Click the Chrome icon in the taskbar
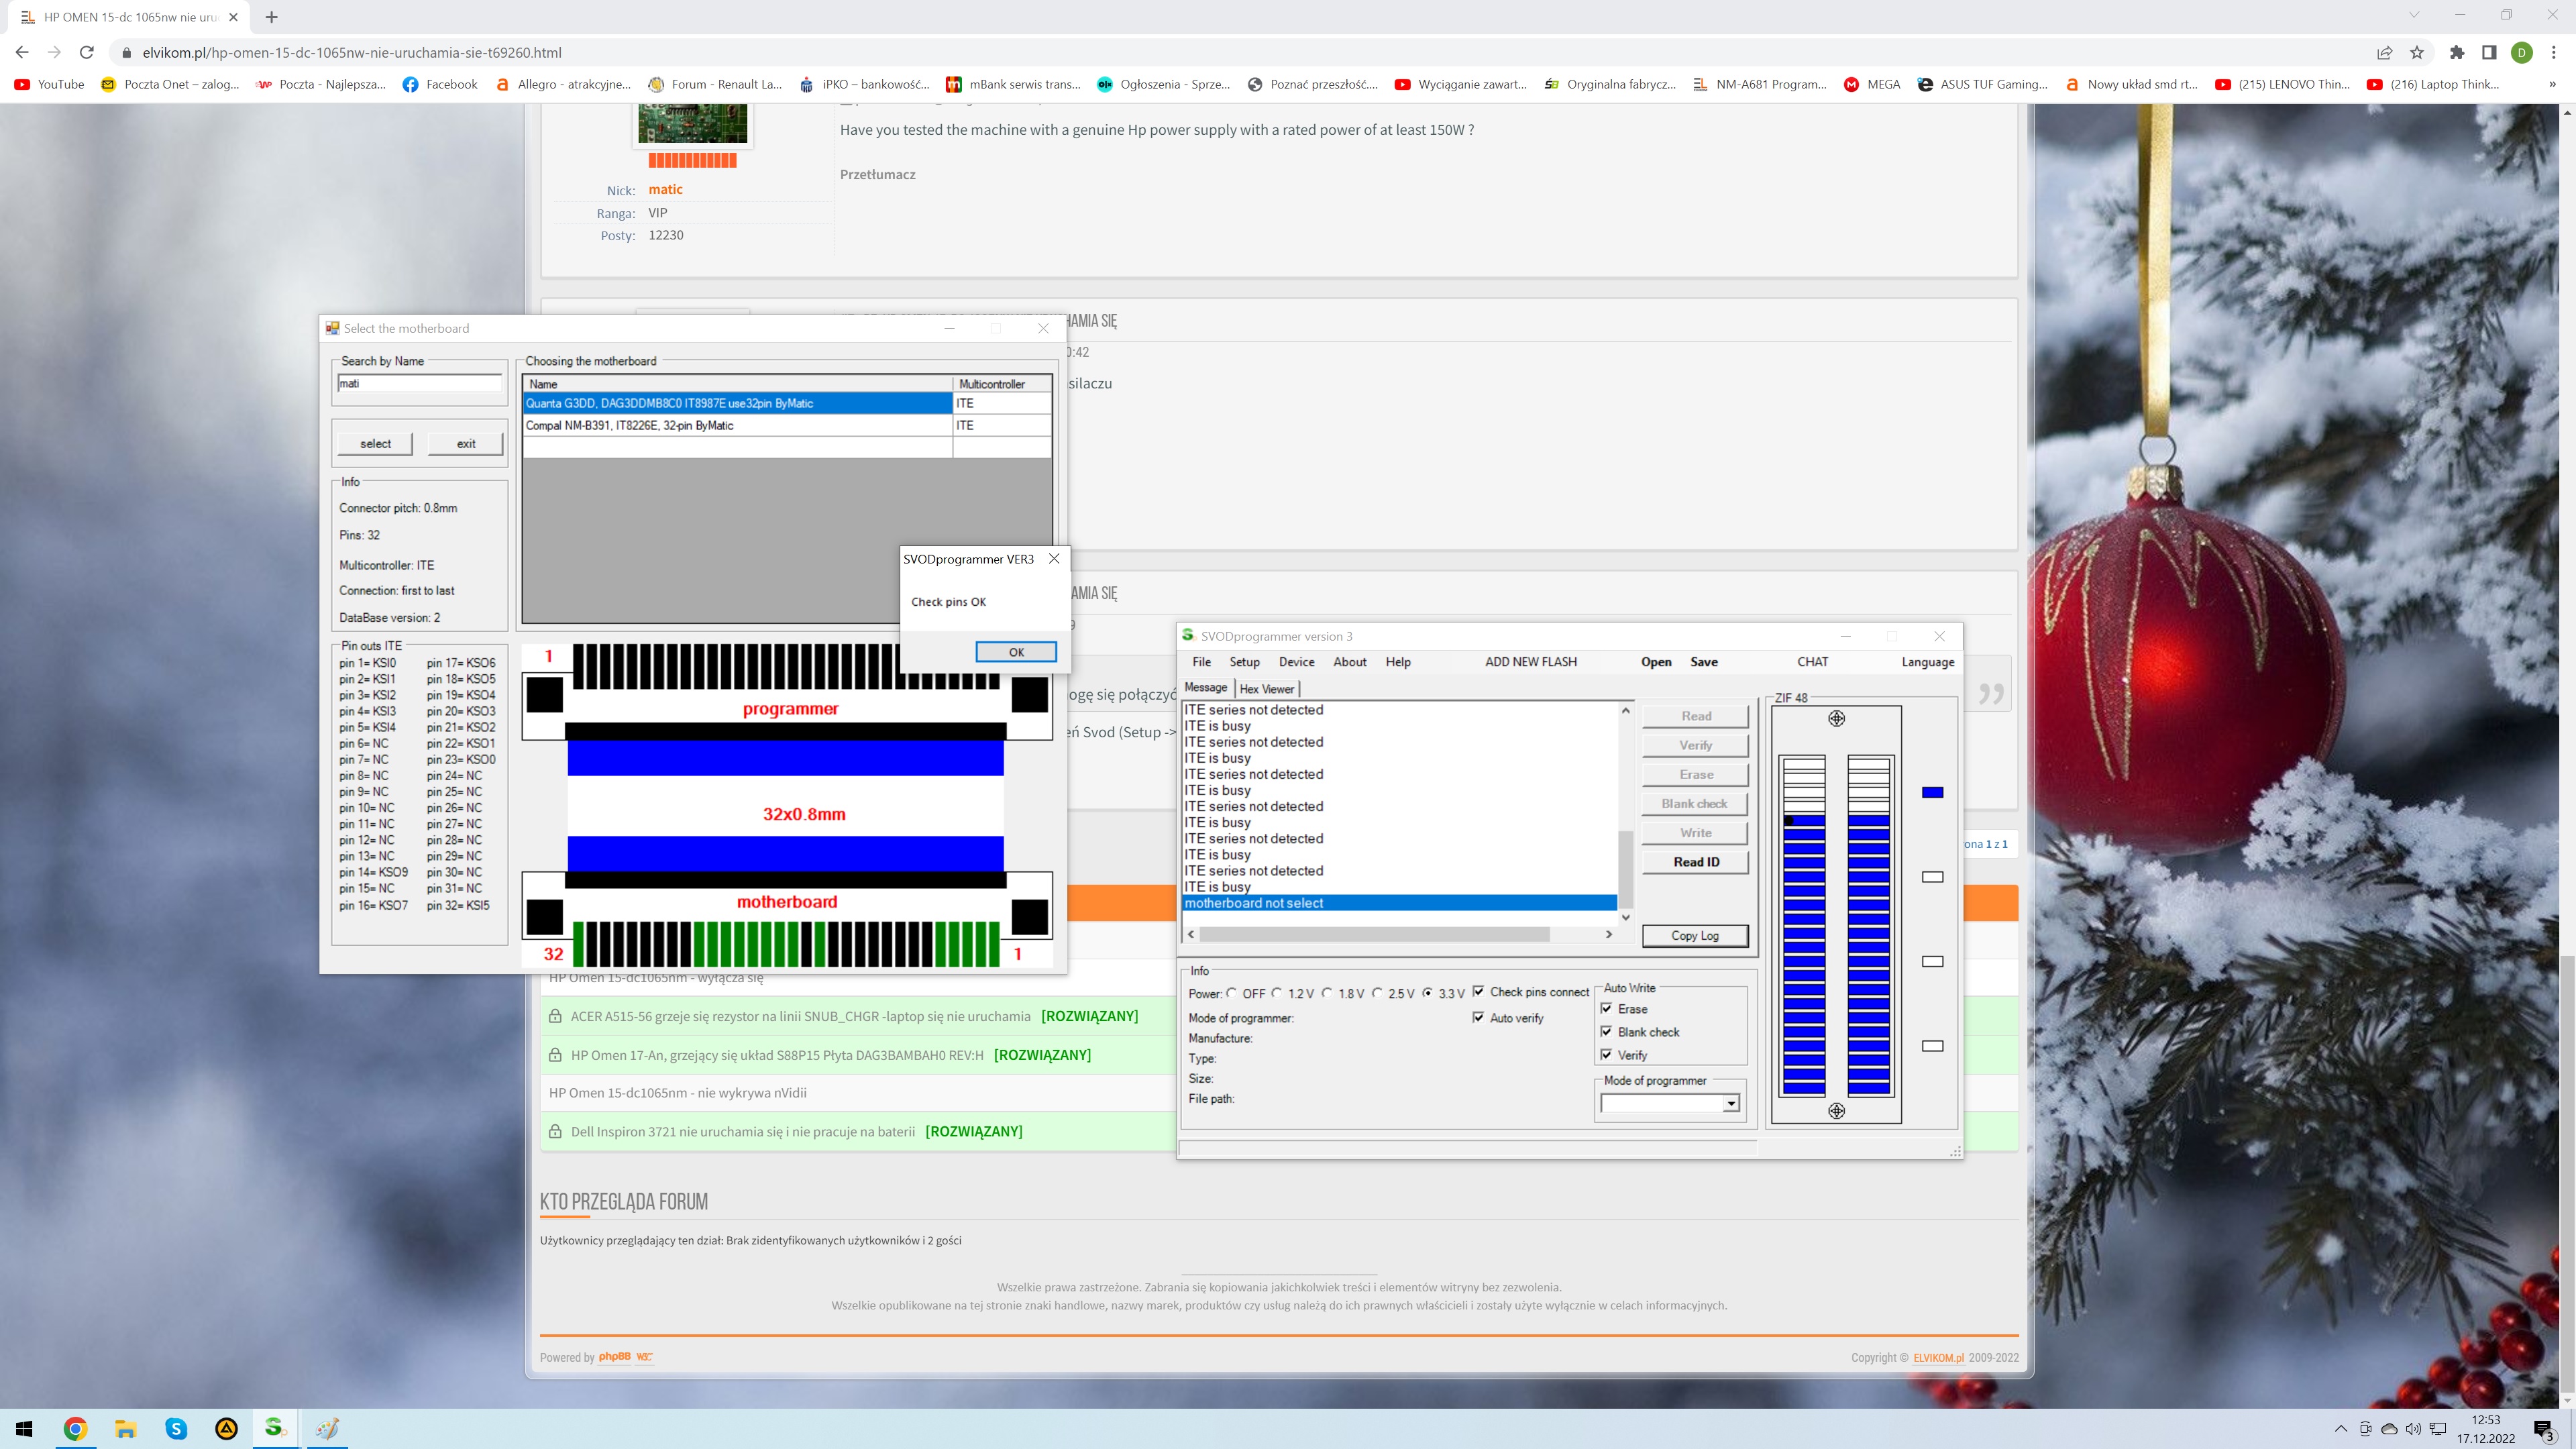Image resolution: width=2576 pixels, height=1449 pixels. click(75, 1428)
